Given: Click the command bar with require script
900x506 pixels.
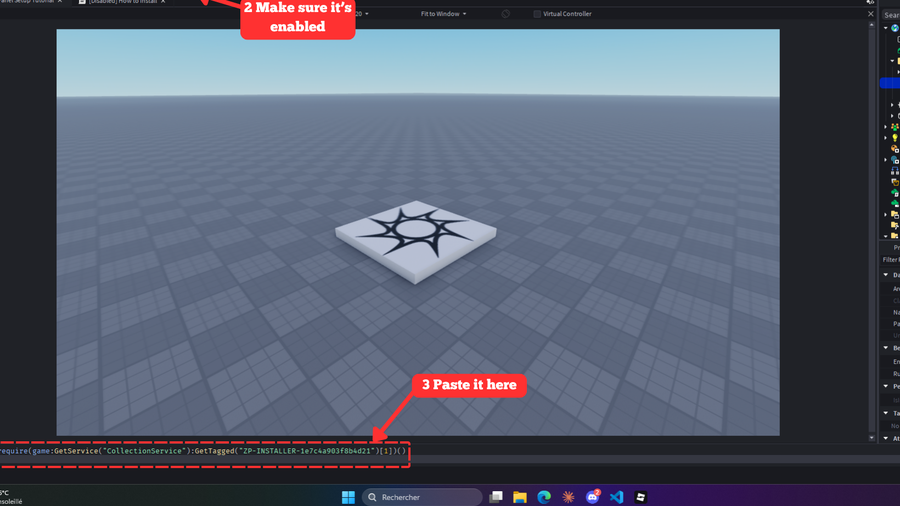Looking at the screenshot, I should tap(204, 451).
